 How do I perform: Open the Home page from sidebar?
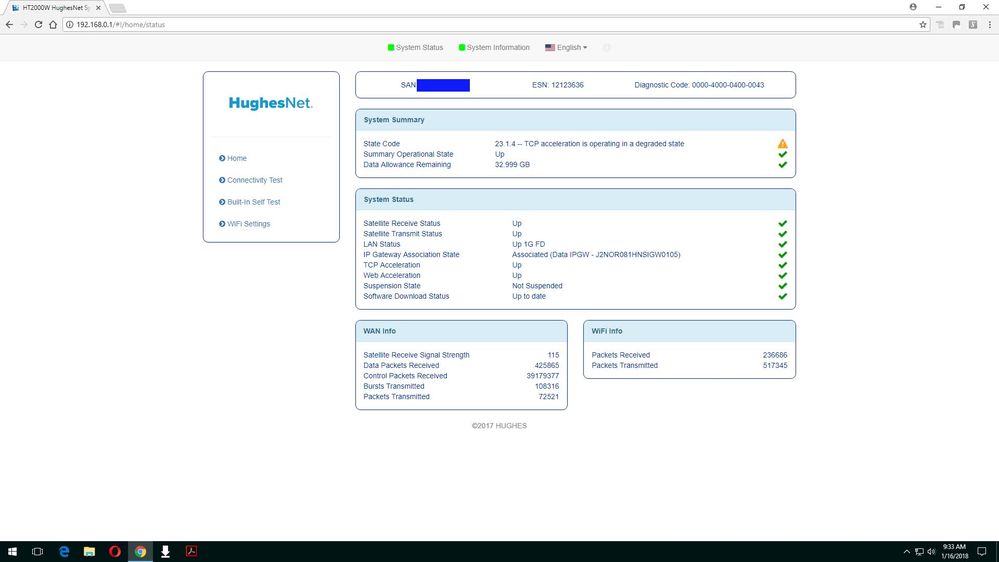pyautogui.click(x=236, y=158)
